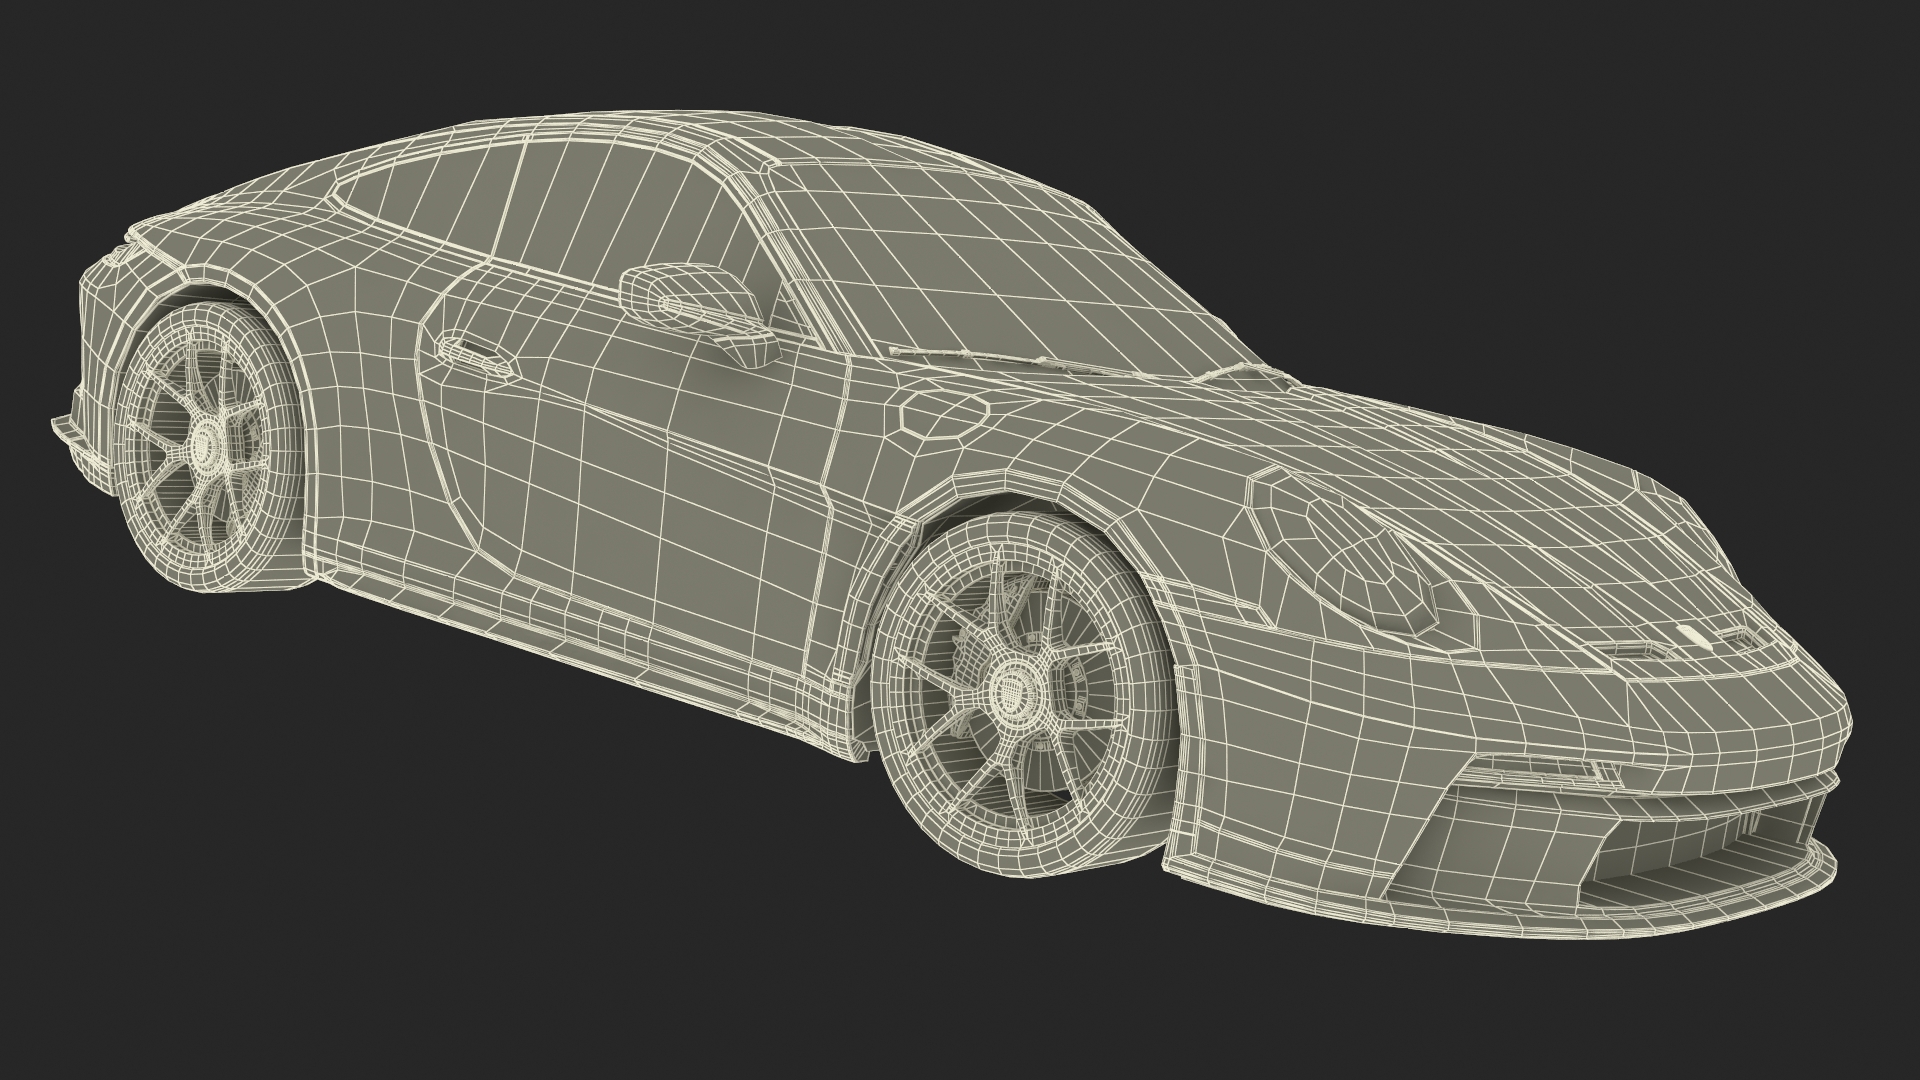The height and width of the screenshot is (1080, 1920).
Task: Click the hood badge emblem near the nose
Action: (x=1693, y=635)
